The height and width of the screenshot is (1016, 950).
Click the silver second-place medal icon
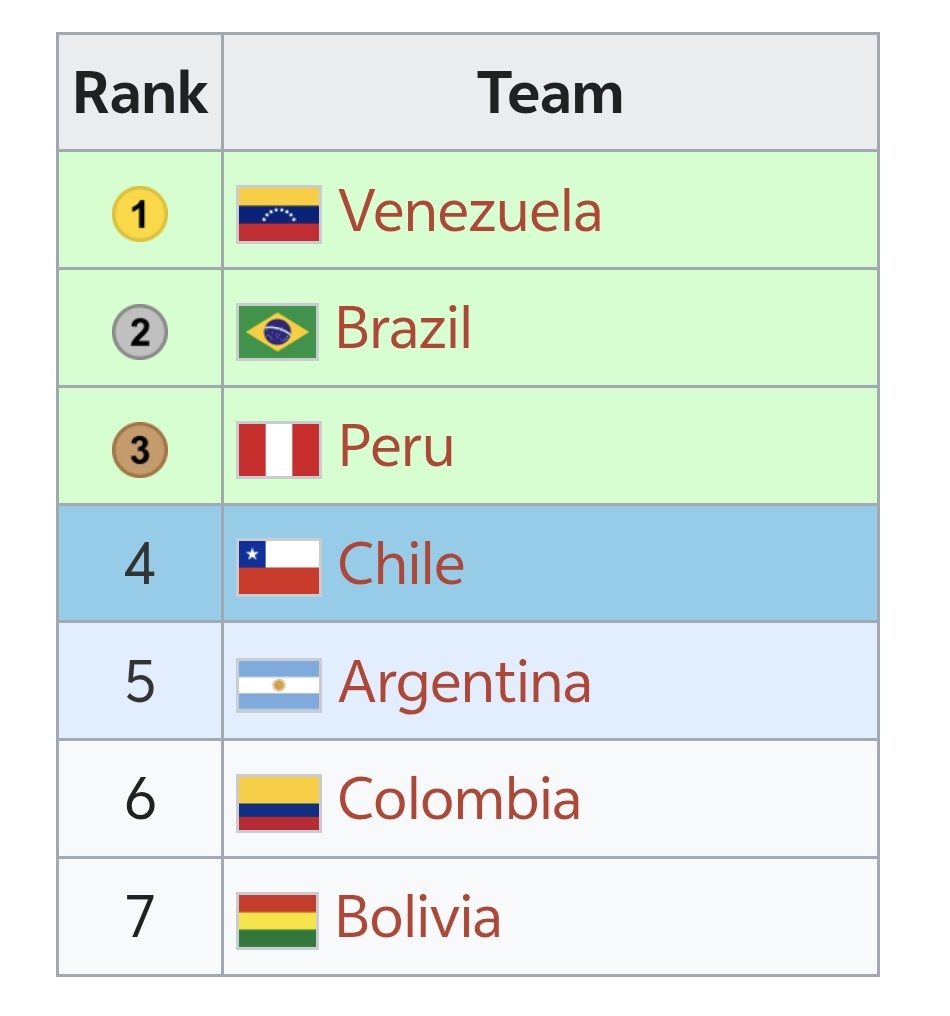140,332
